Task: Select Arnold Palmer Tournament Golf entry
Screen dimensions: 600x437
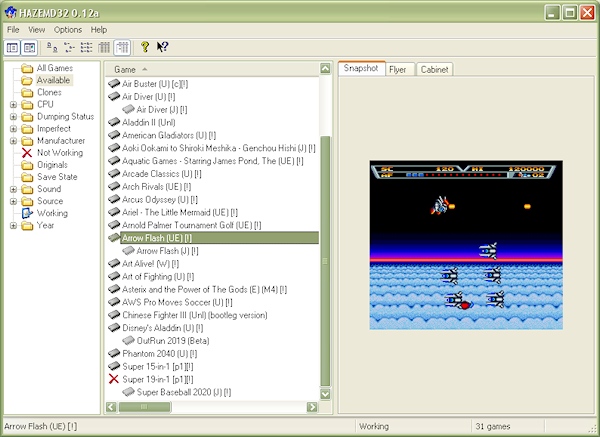Action: coord(191,225)
